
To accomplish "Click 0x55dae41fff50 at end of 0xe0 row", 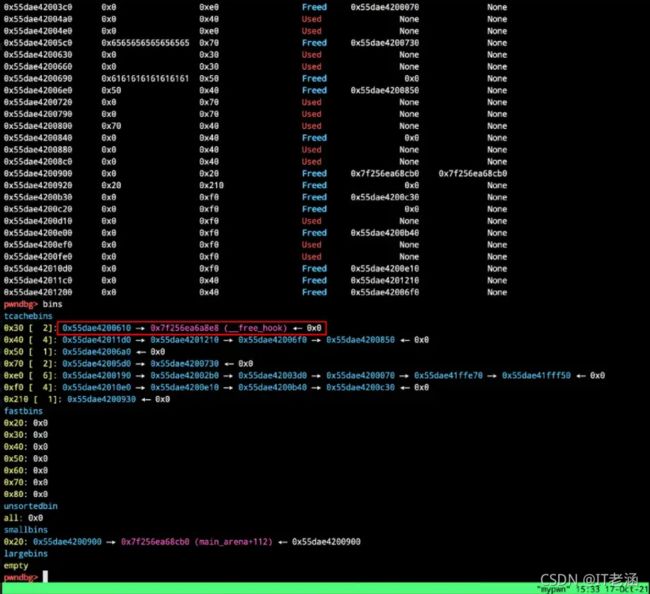I will 536,376.
